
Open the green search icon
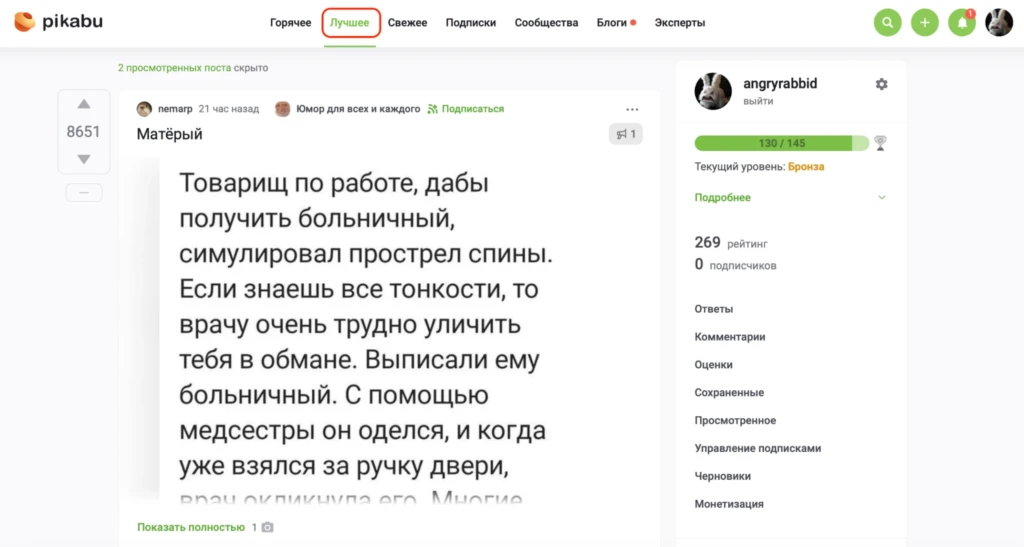pos(888,23)
